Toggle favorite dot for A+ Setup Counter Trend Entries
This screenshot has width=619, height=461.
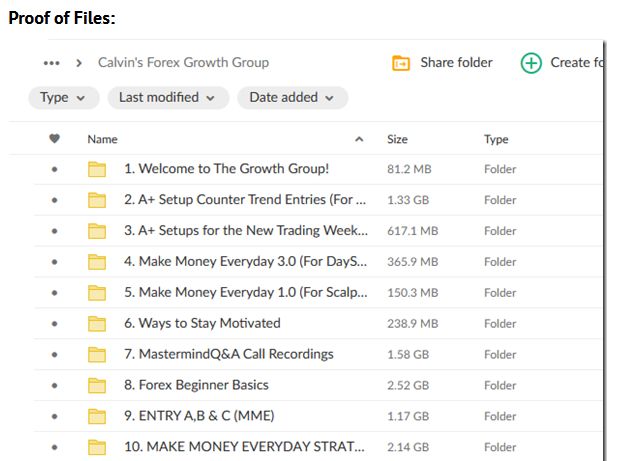pos(54,200)
